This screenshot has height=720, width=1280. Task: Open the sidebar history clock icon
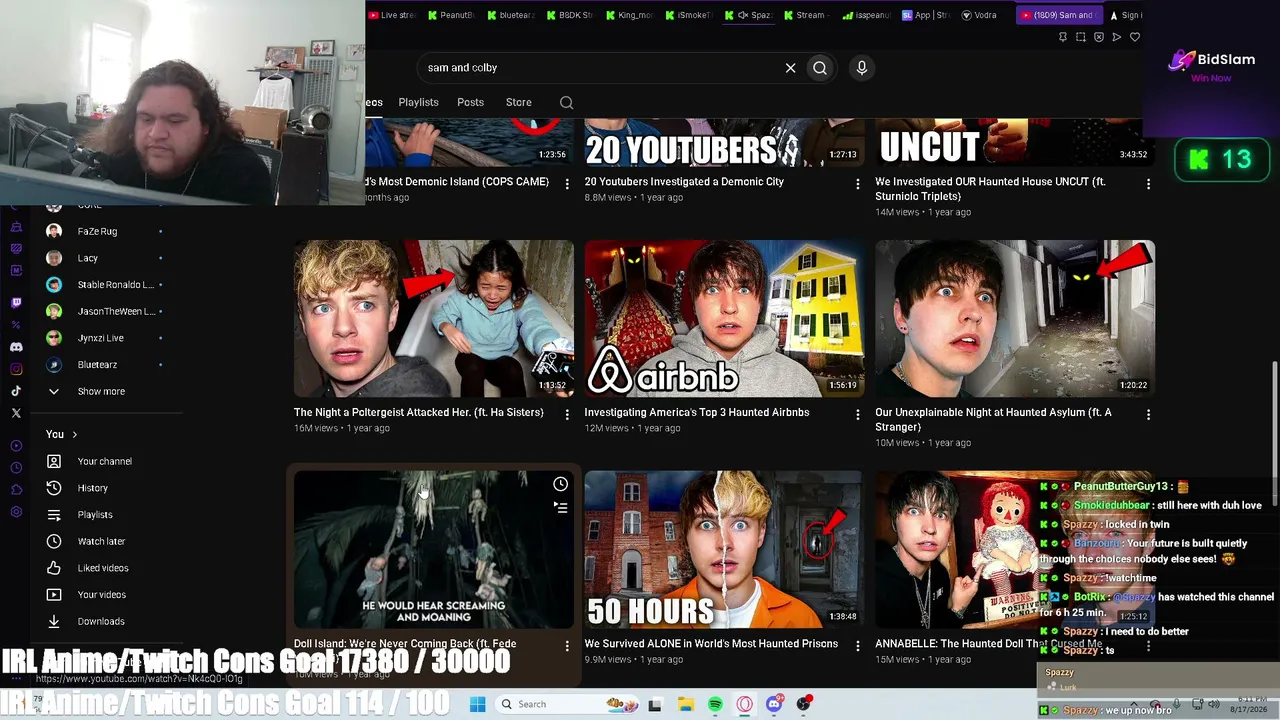click(x=16, y=468)
